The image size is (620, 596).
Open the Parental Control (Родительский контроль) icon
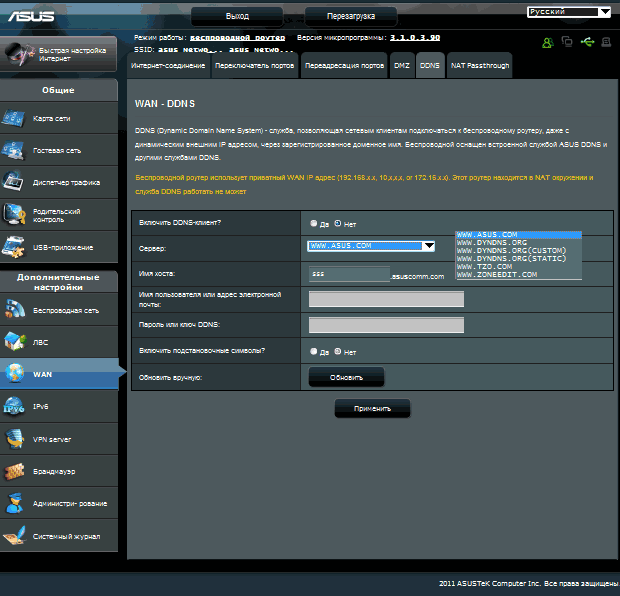(x=13, y=214)
